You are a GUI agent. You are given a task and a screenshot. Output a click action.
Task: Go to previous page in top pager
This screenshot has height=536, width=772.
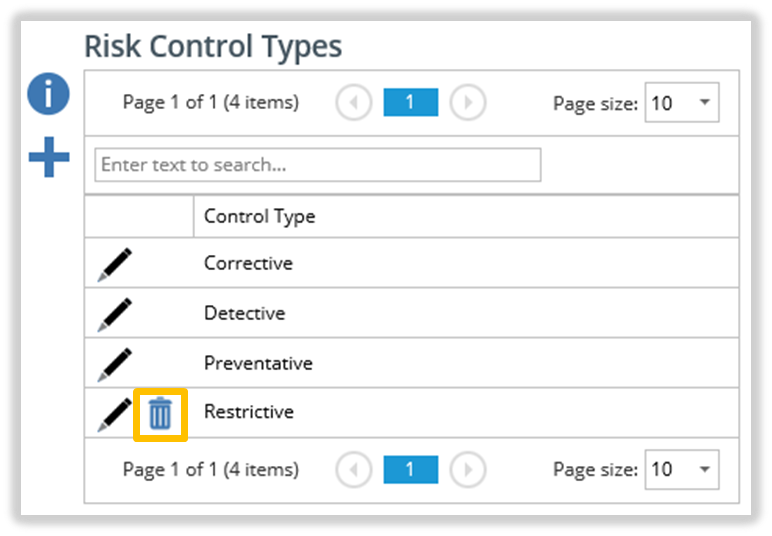click(354, 102)
